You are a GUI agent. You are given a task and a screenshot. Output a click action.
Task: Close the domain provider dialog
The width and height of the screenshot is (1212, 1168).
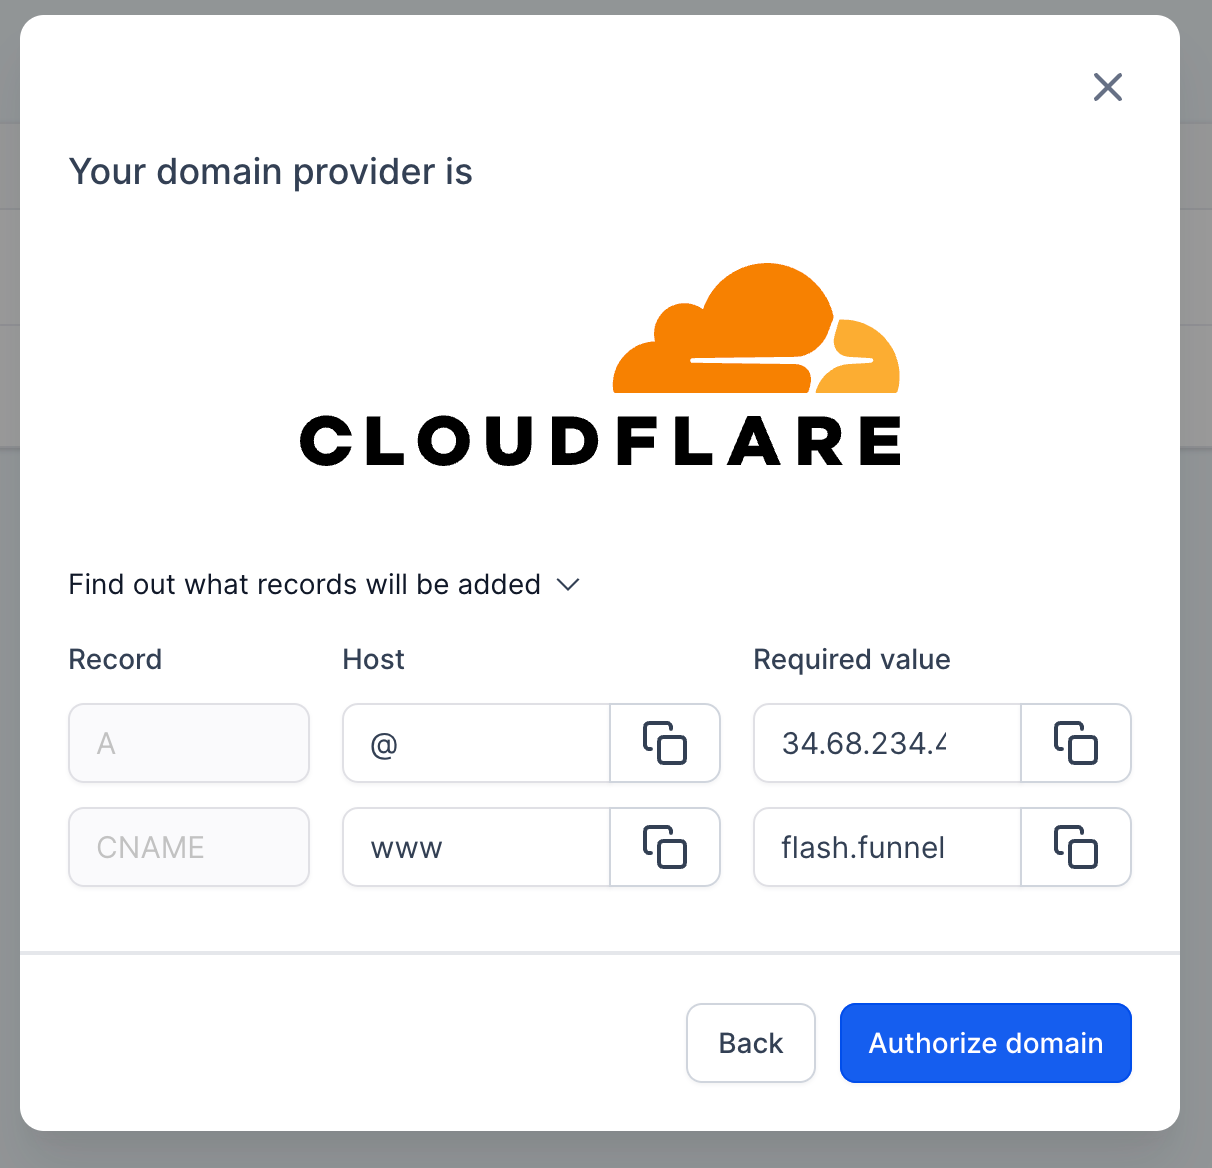tap(1108, 87)
